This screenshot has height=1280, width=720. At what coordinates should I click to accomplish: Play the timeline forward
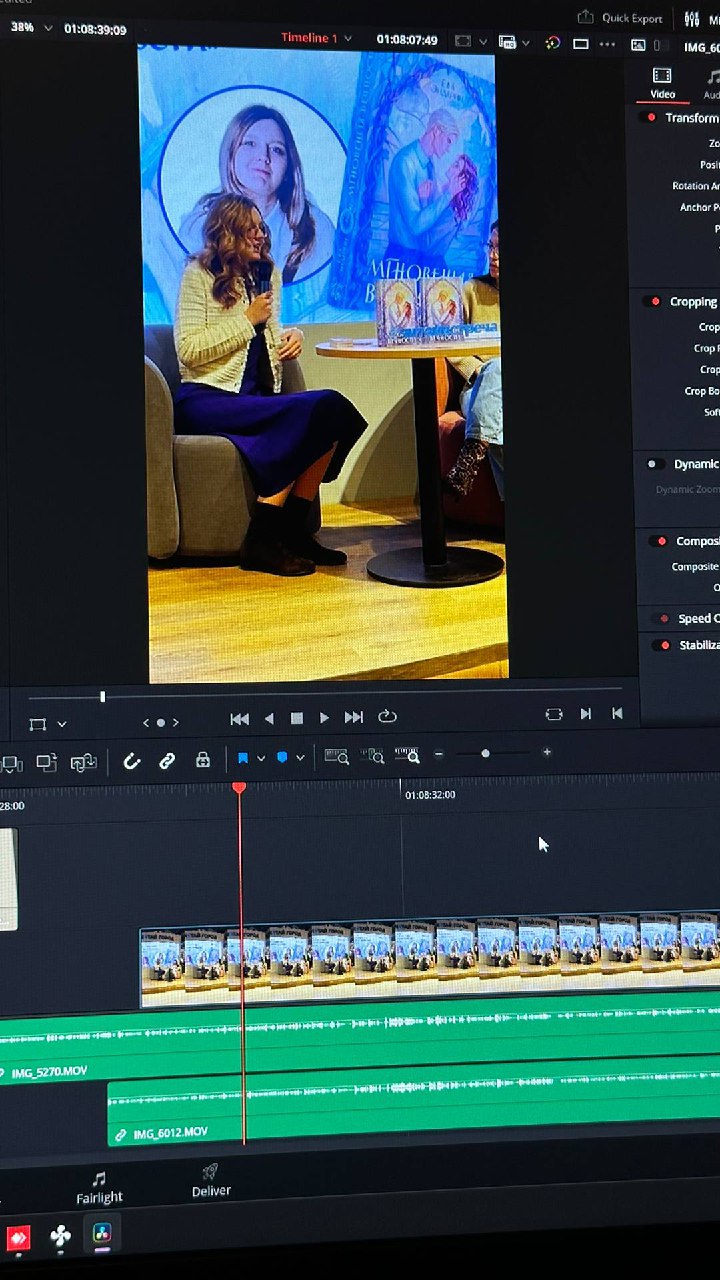[x=324, y=718]
